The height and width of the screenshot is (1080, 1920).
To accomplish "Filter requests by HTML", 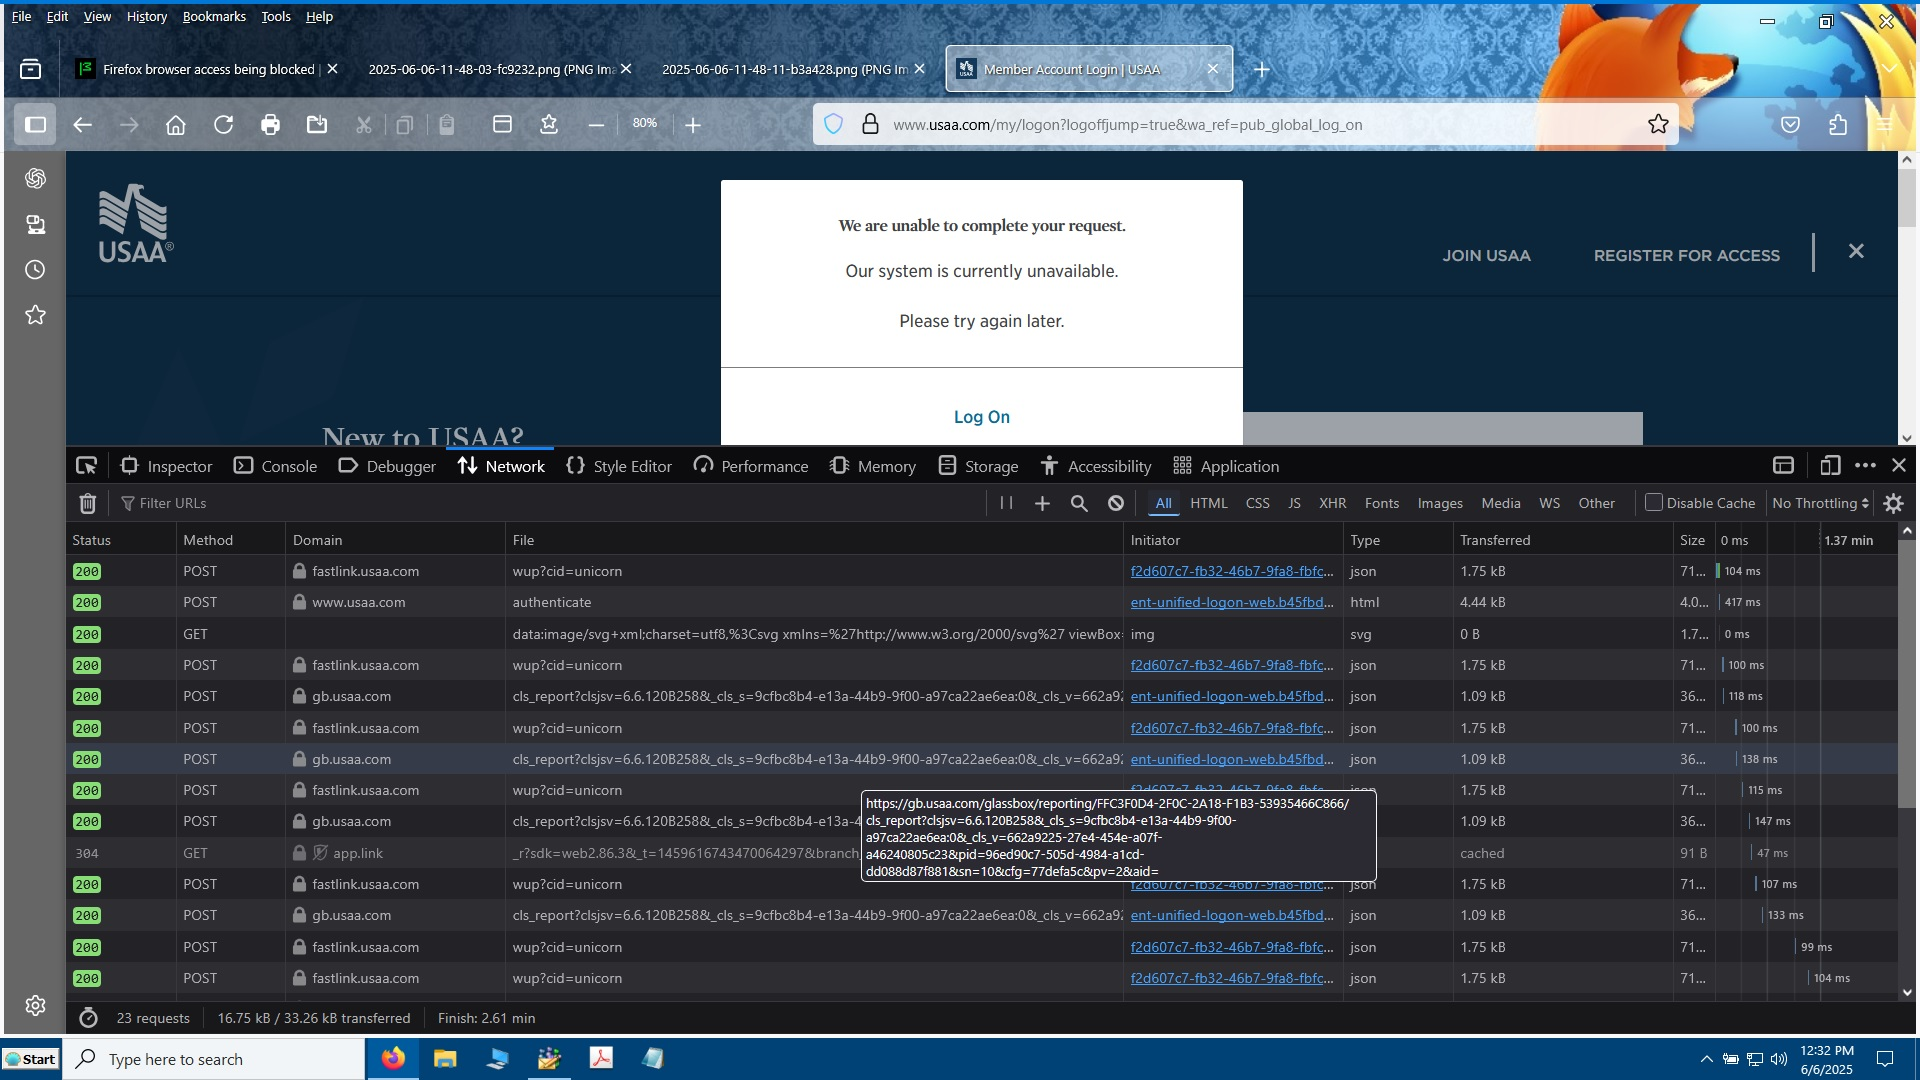I will pyautogui.click(x=1208, y=503).
